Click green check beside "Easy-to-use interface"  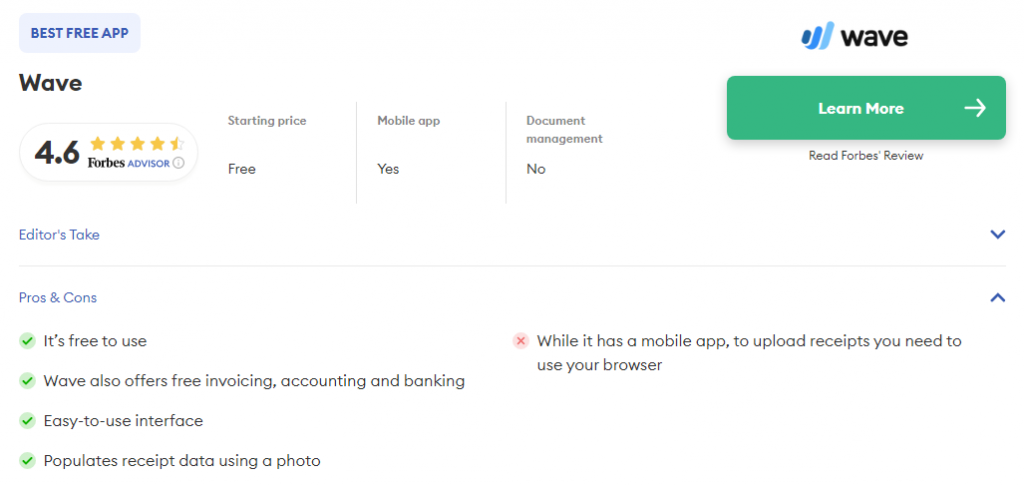[x=28, y=421]
